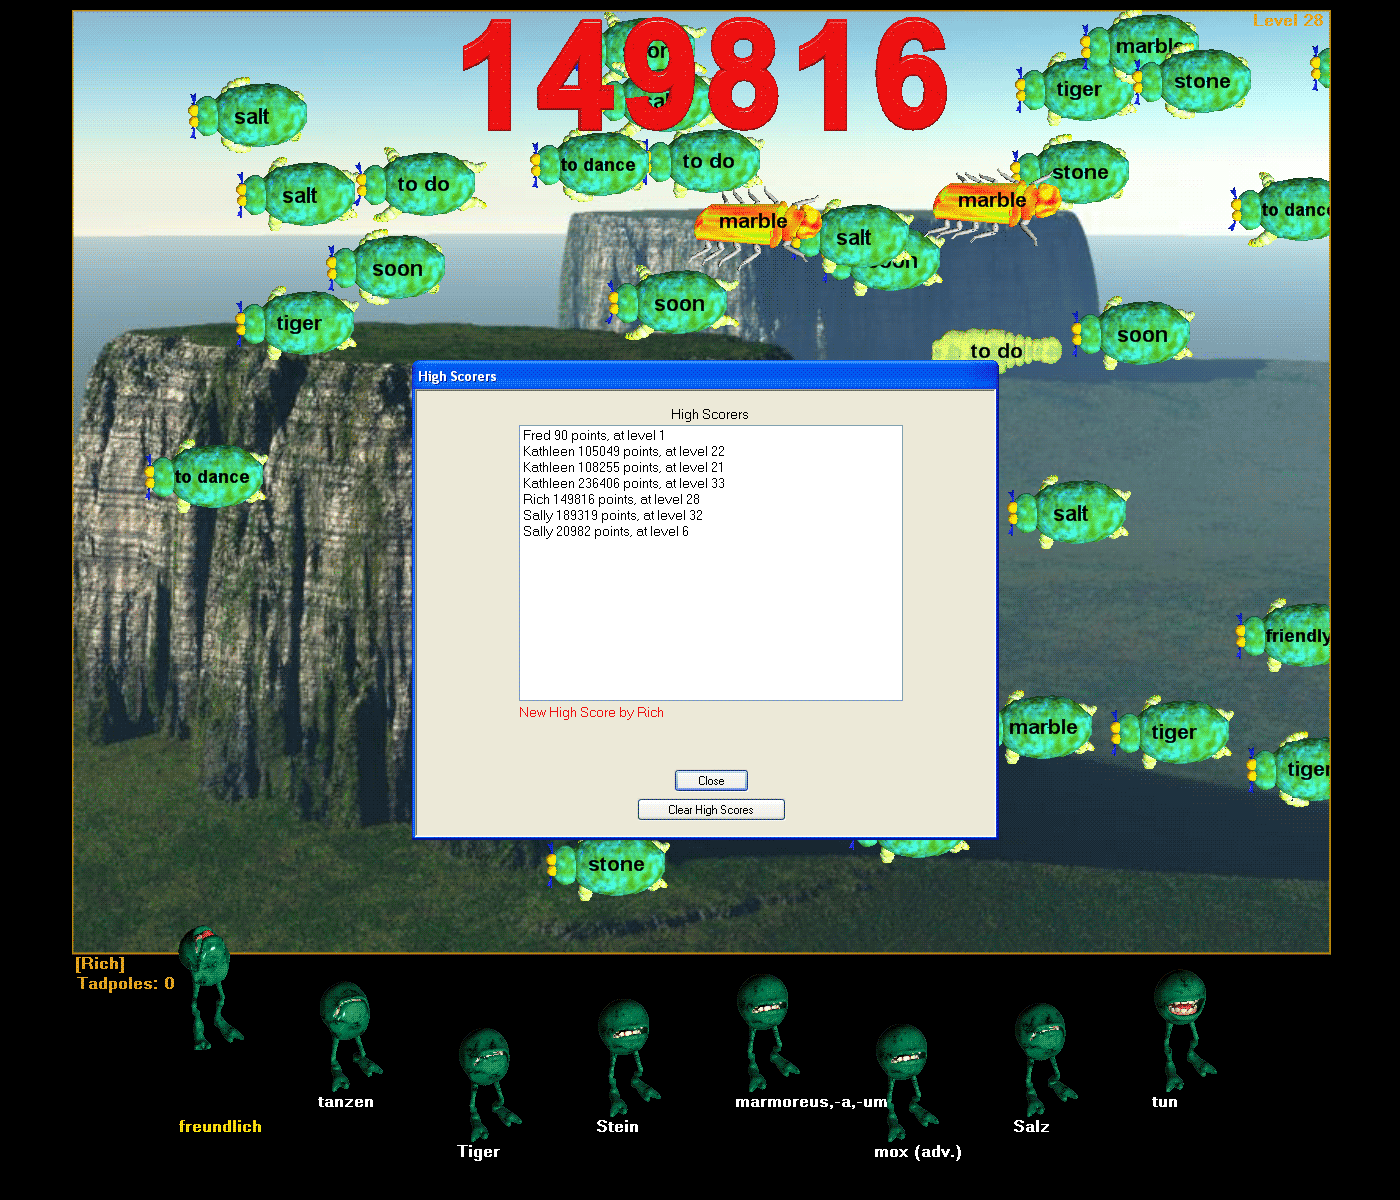
Task: Click the frog labeled mox (adv.)
Action: [x=903, y=1075]
